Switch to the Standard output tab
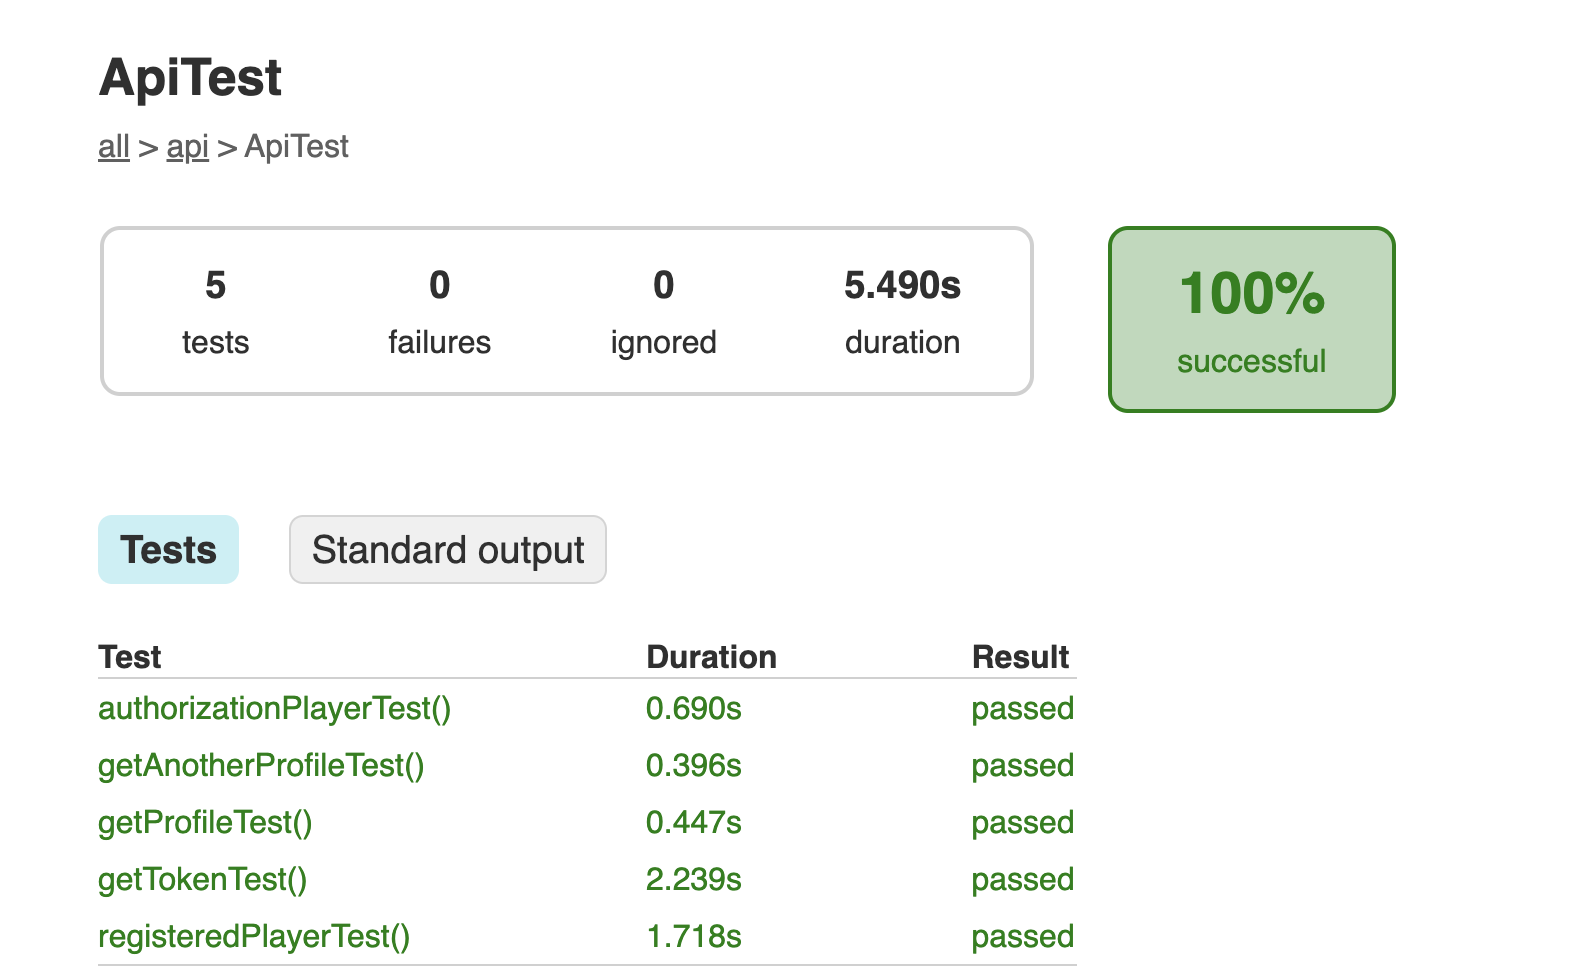 pyautogui.click(x=447, y=549)
